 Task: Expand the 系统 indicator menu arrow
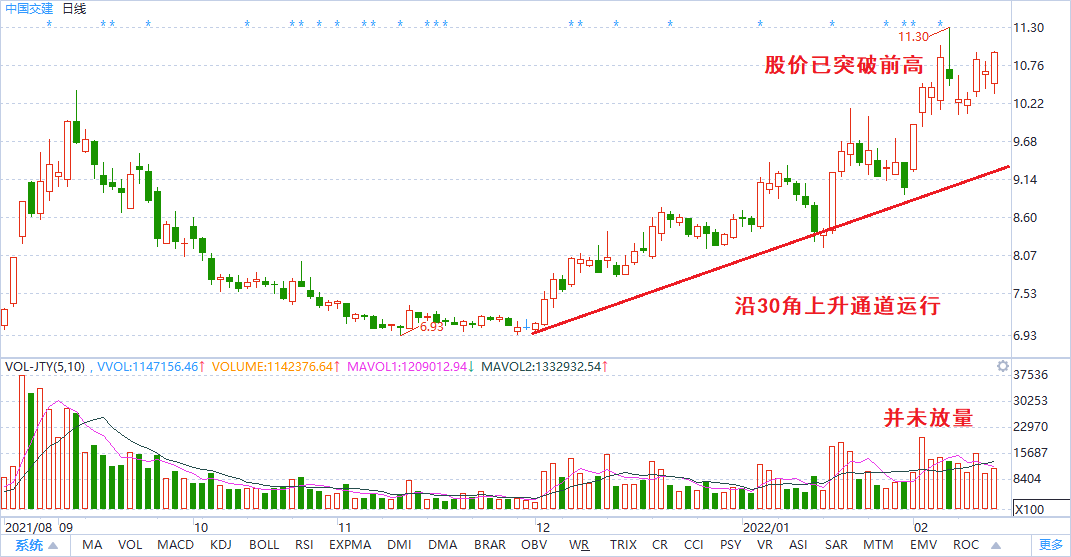53,545
